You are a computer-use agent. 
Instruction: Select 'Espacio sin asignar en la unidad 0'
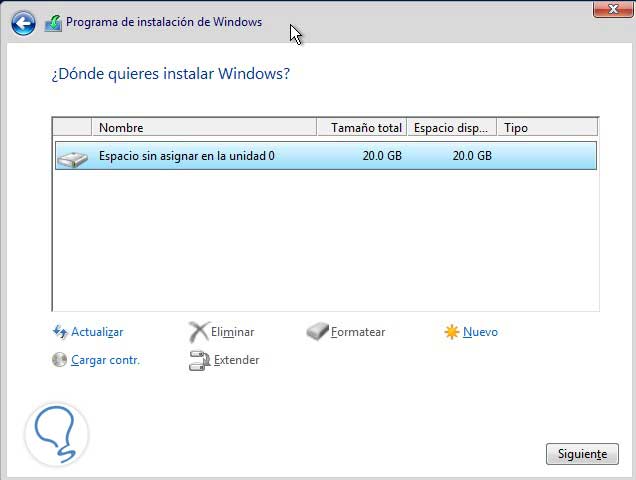click(x=326, y=156)
